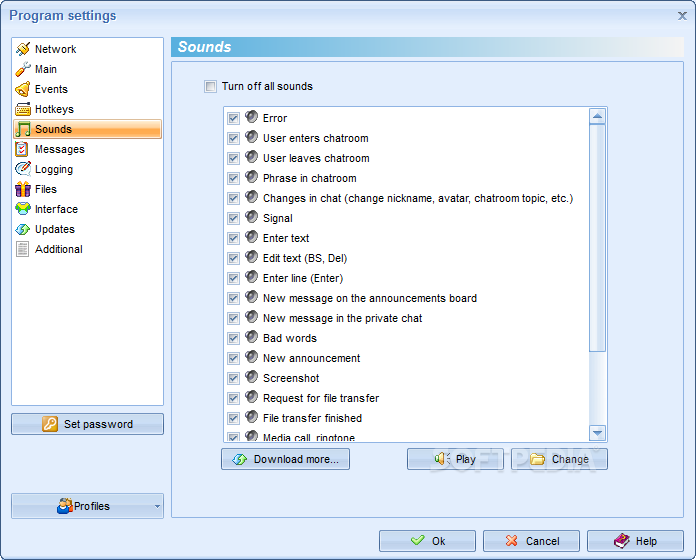Enable Turn off all sounds checkbox
Viewport: 696px width, 560px height.
pyautogui.click(x=210, y=86)
